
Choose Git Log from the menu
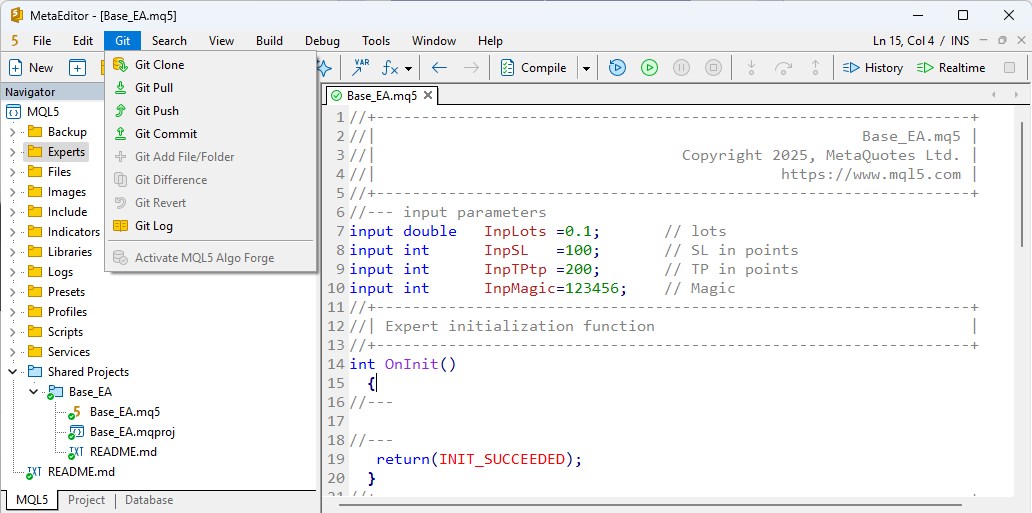(x=211, y=226)
